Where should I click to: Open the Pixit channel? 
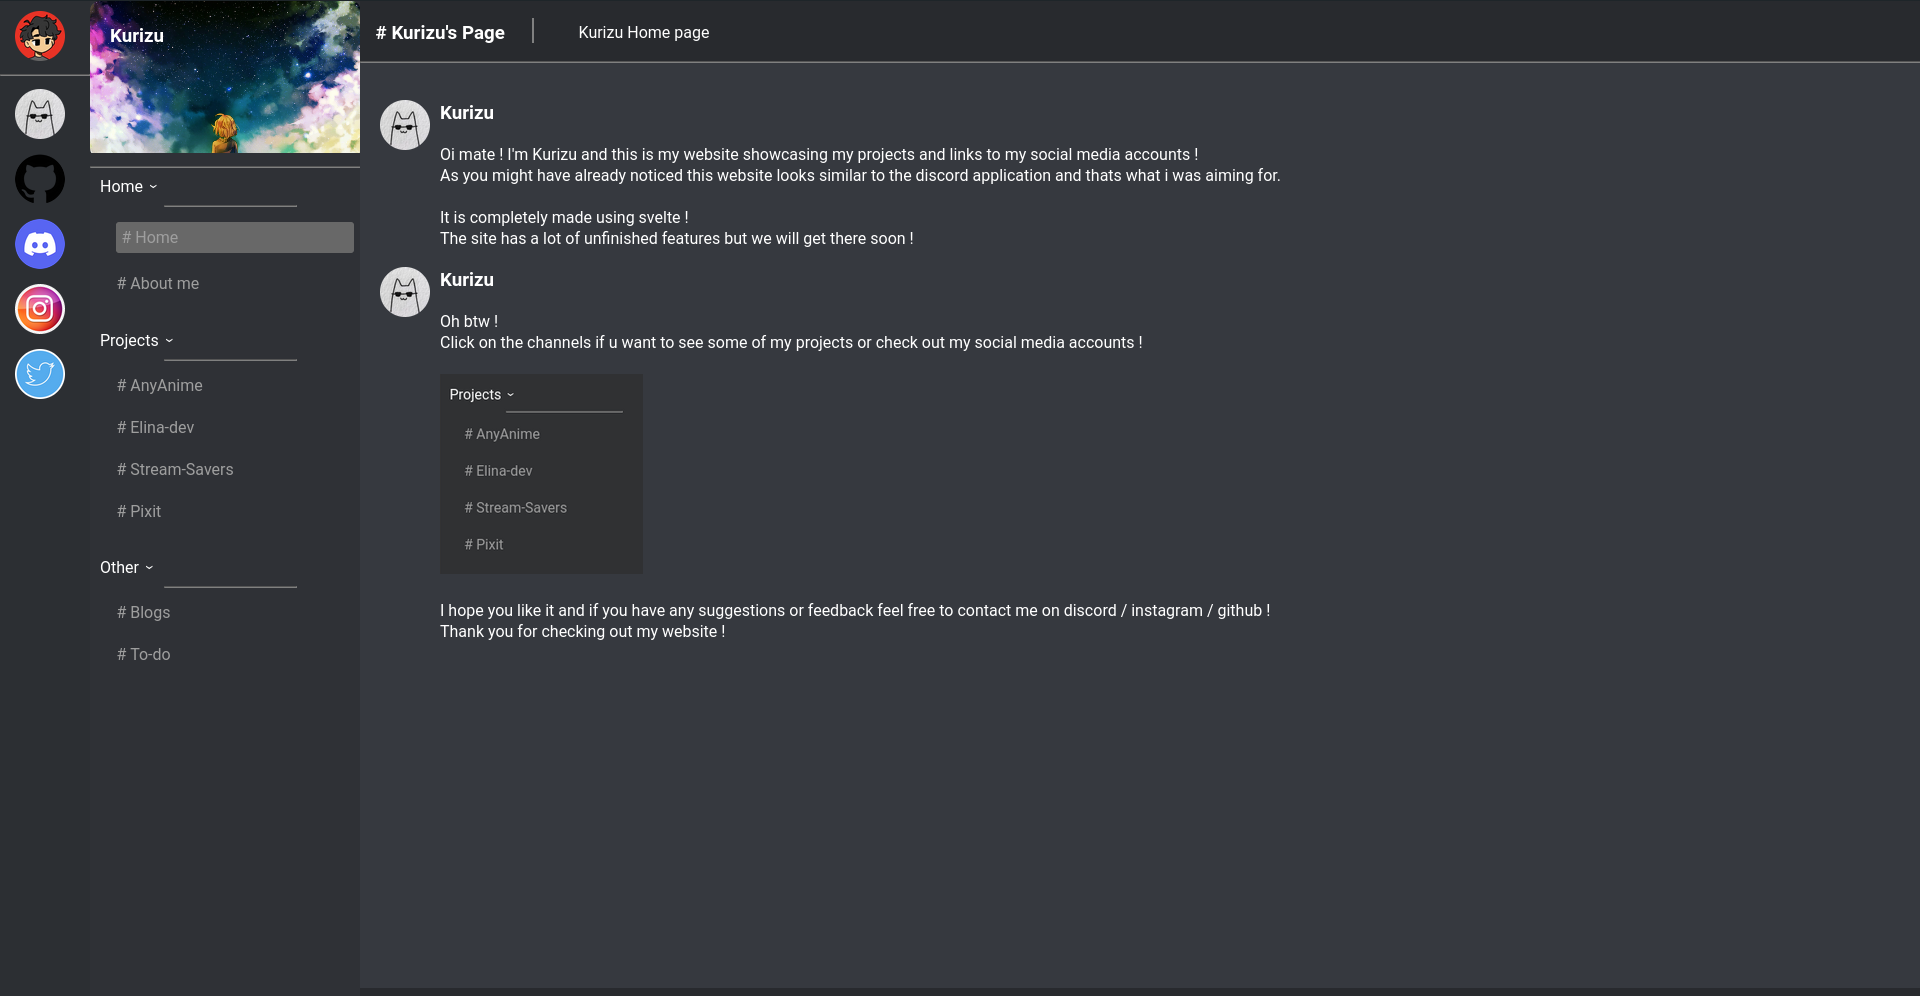138,511
